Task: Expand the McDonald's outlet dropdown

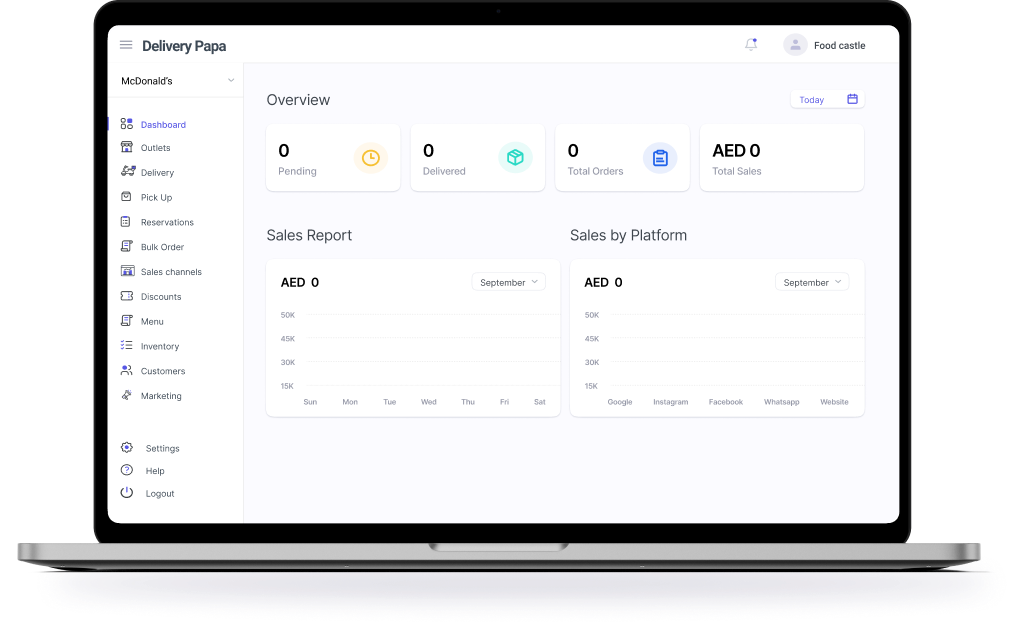Action: coord(176,81)
